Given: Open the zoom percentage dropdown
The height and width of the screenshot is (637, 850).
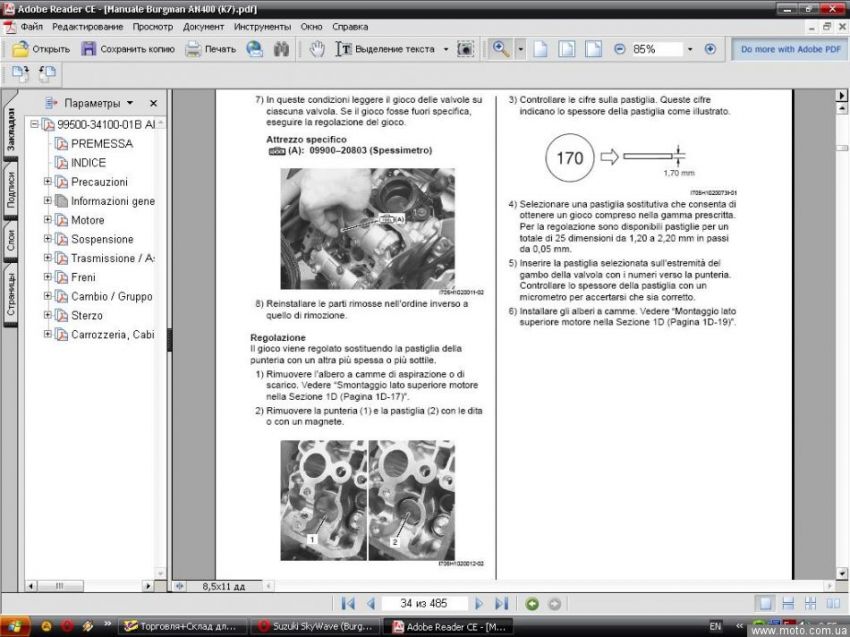Looking at the screenshot, I should click(690, 49).
